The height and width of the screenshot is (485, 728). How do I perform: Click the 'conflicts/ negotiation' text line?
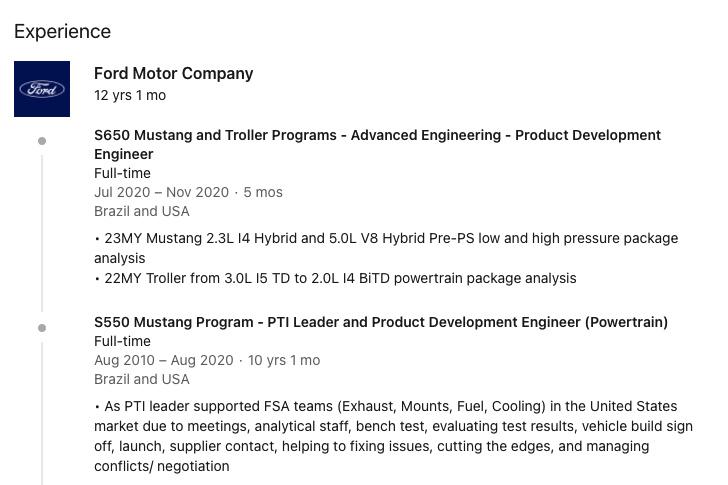tap(162, 466)
